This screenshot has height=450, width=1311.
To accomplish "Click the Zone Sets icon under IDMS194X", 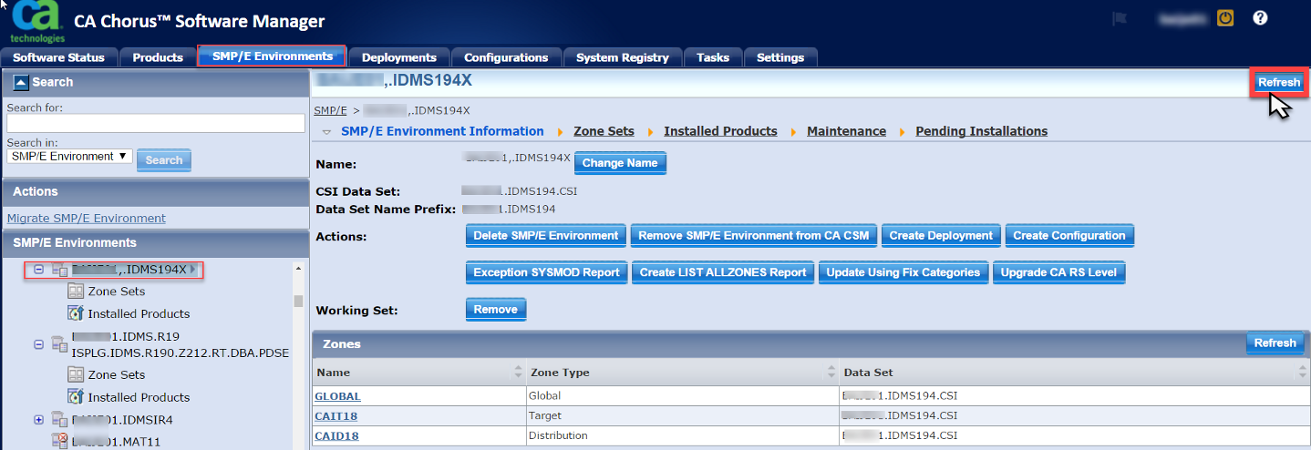I will (75, 292).
